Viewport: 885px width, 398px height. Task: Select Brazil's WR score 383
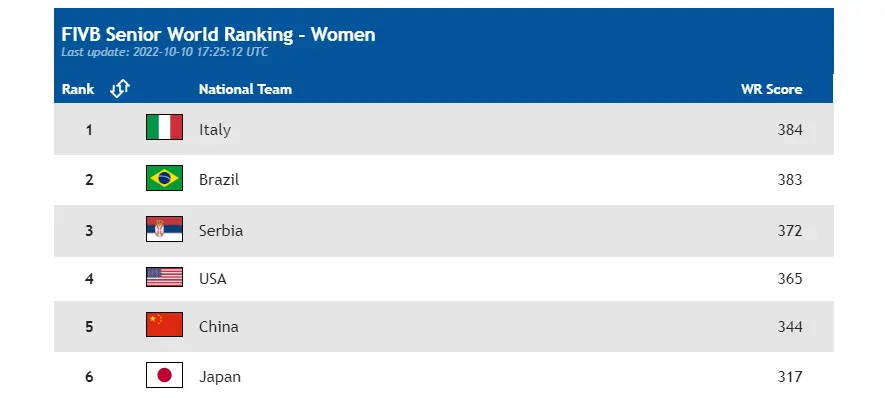tap(790, 179)
